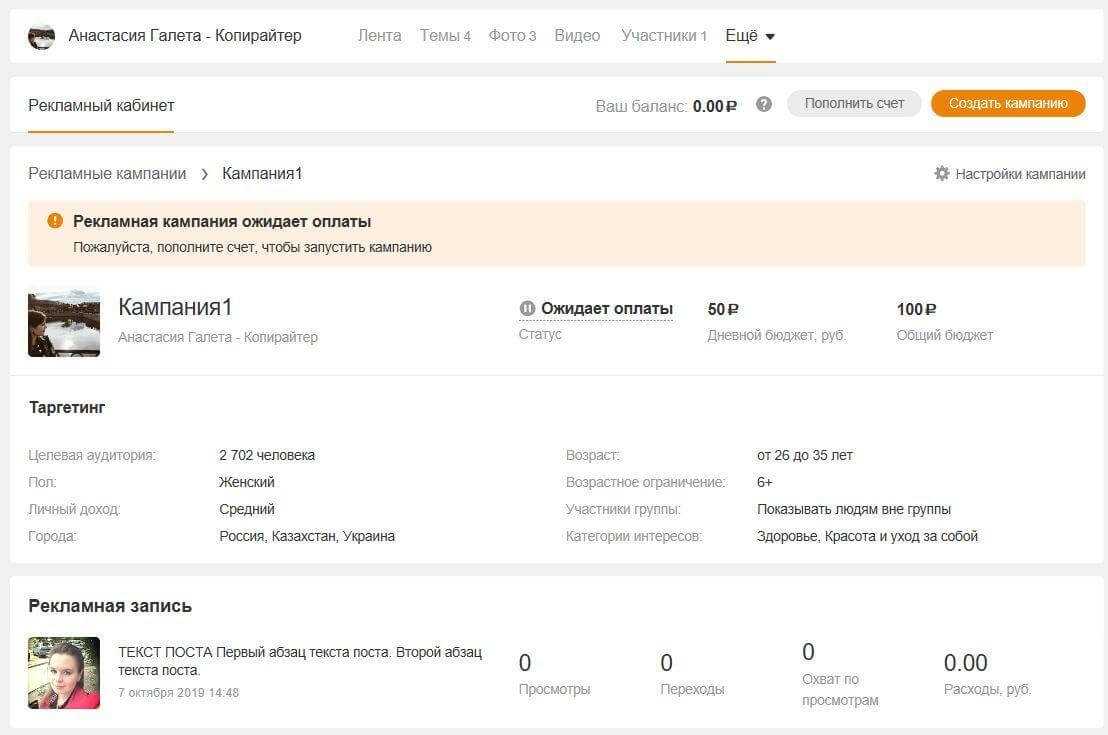Image resolution: width=1108 pixels, height=735 pixels.
Task: Click the pause status icon beside Ожидает оплаты
Action: click(527, 308)
